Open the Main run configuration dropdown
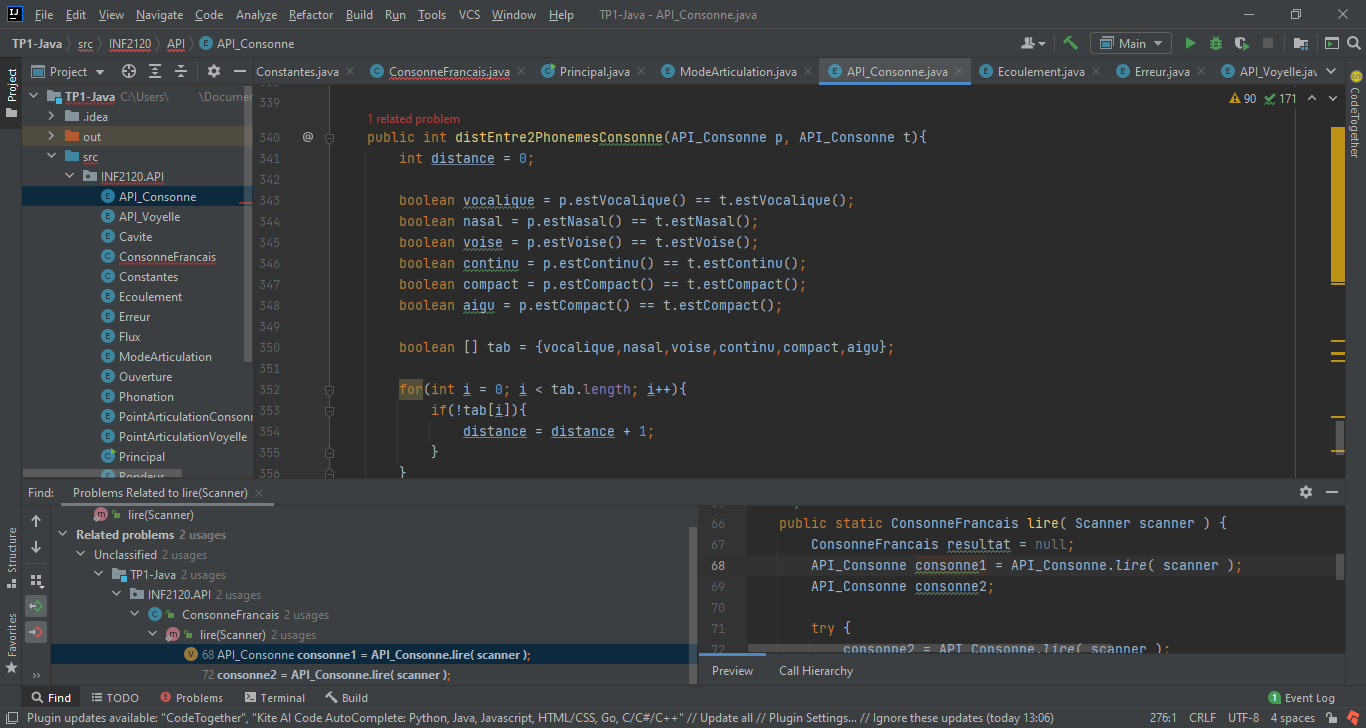The image size is (1366, 728). click(1131, 43)
